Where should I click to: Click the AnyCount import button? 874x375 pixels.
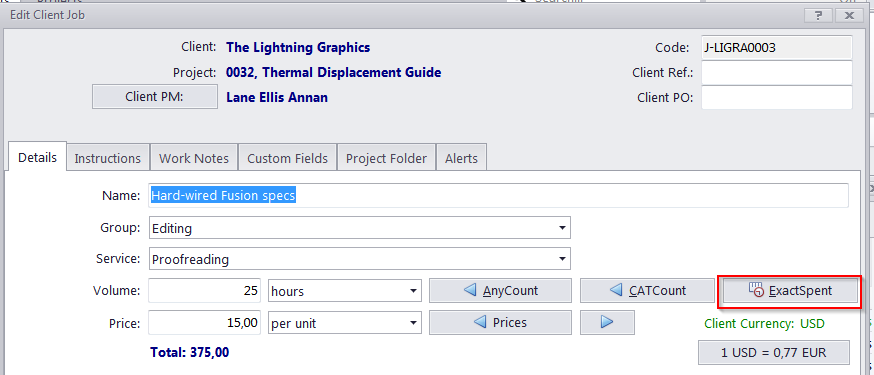point(501,290)
